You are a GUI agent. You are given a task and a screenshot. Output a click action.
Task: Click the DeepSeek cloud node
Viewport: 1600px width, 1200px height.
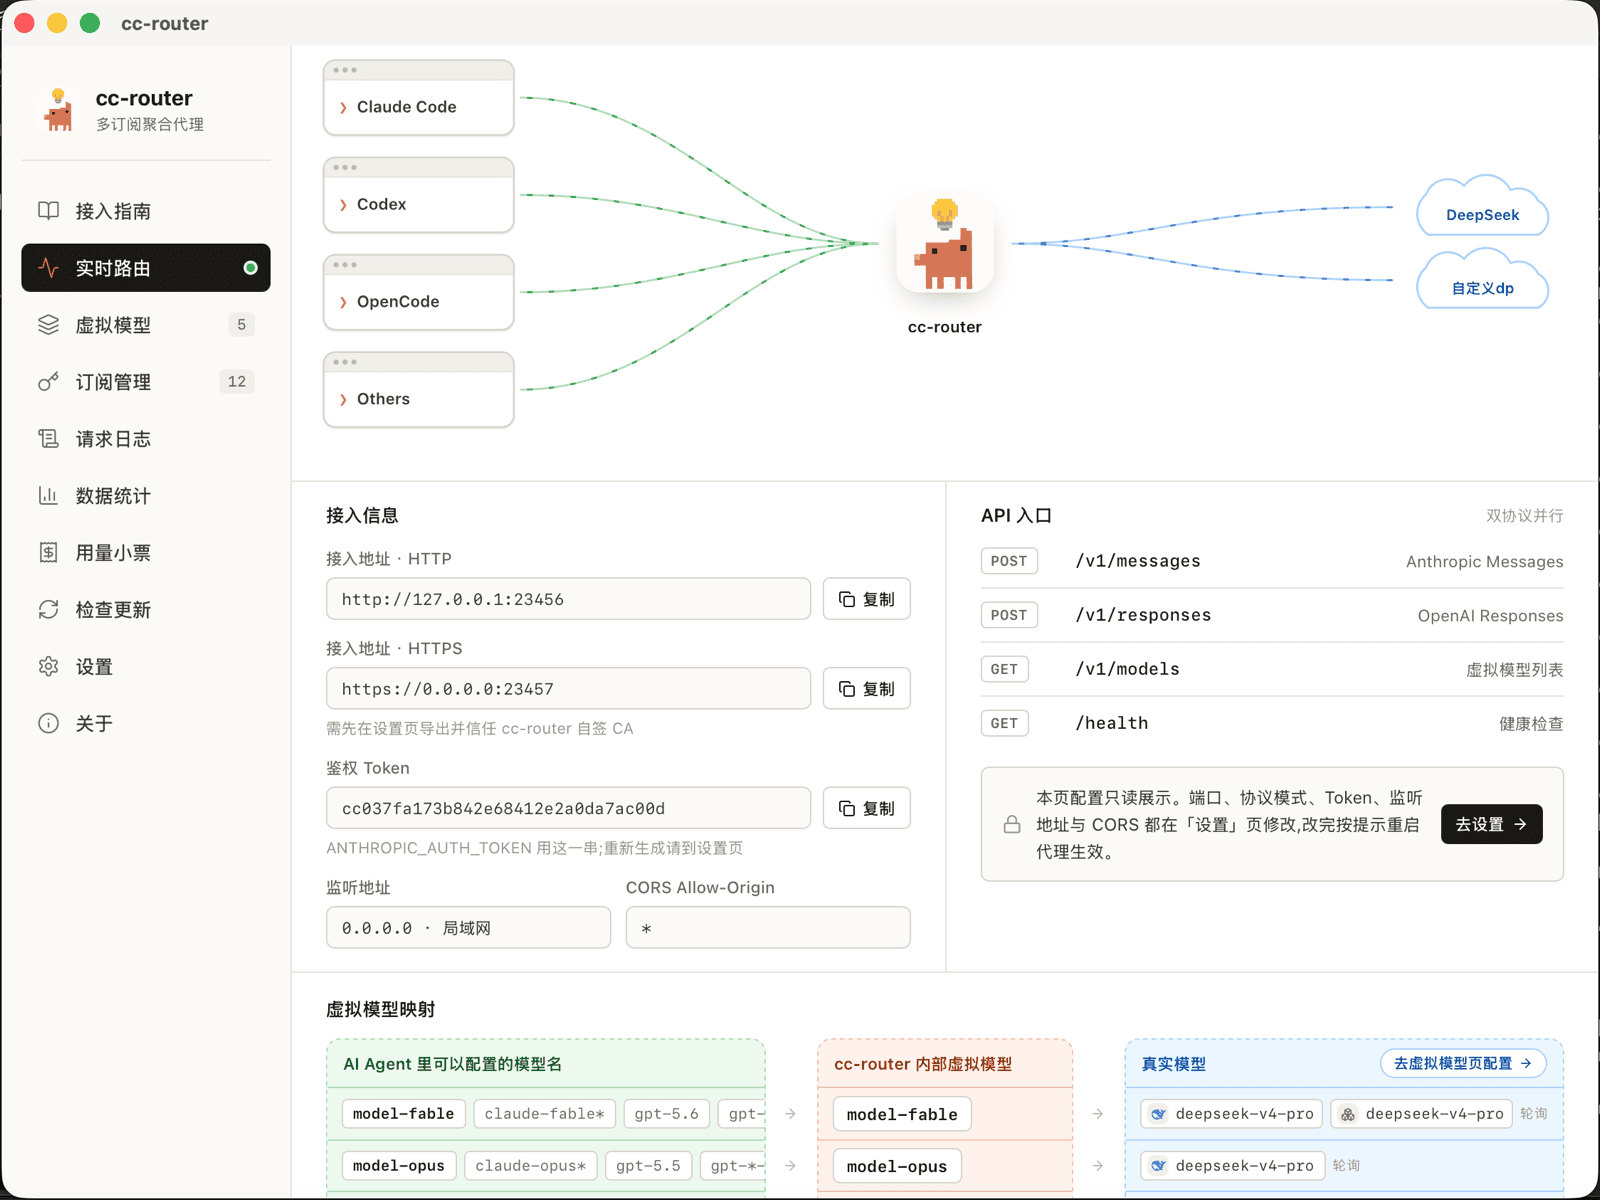pyautogui.click(x=1482, y=207)
